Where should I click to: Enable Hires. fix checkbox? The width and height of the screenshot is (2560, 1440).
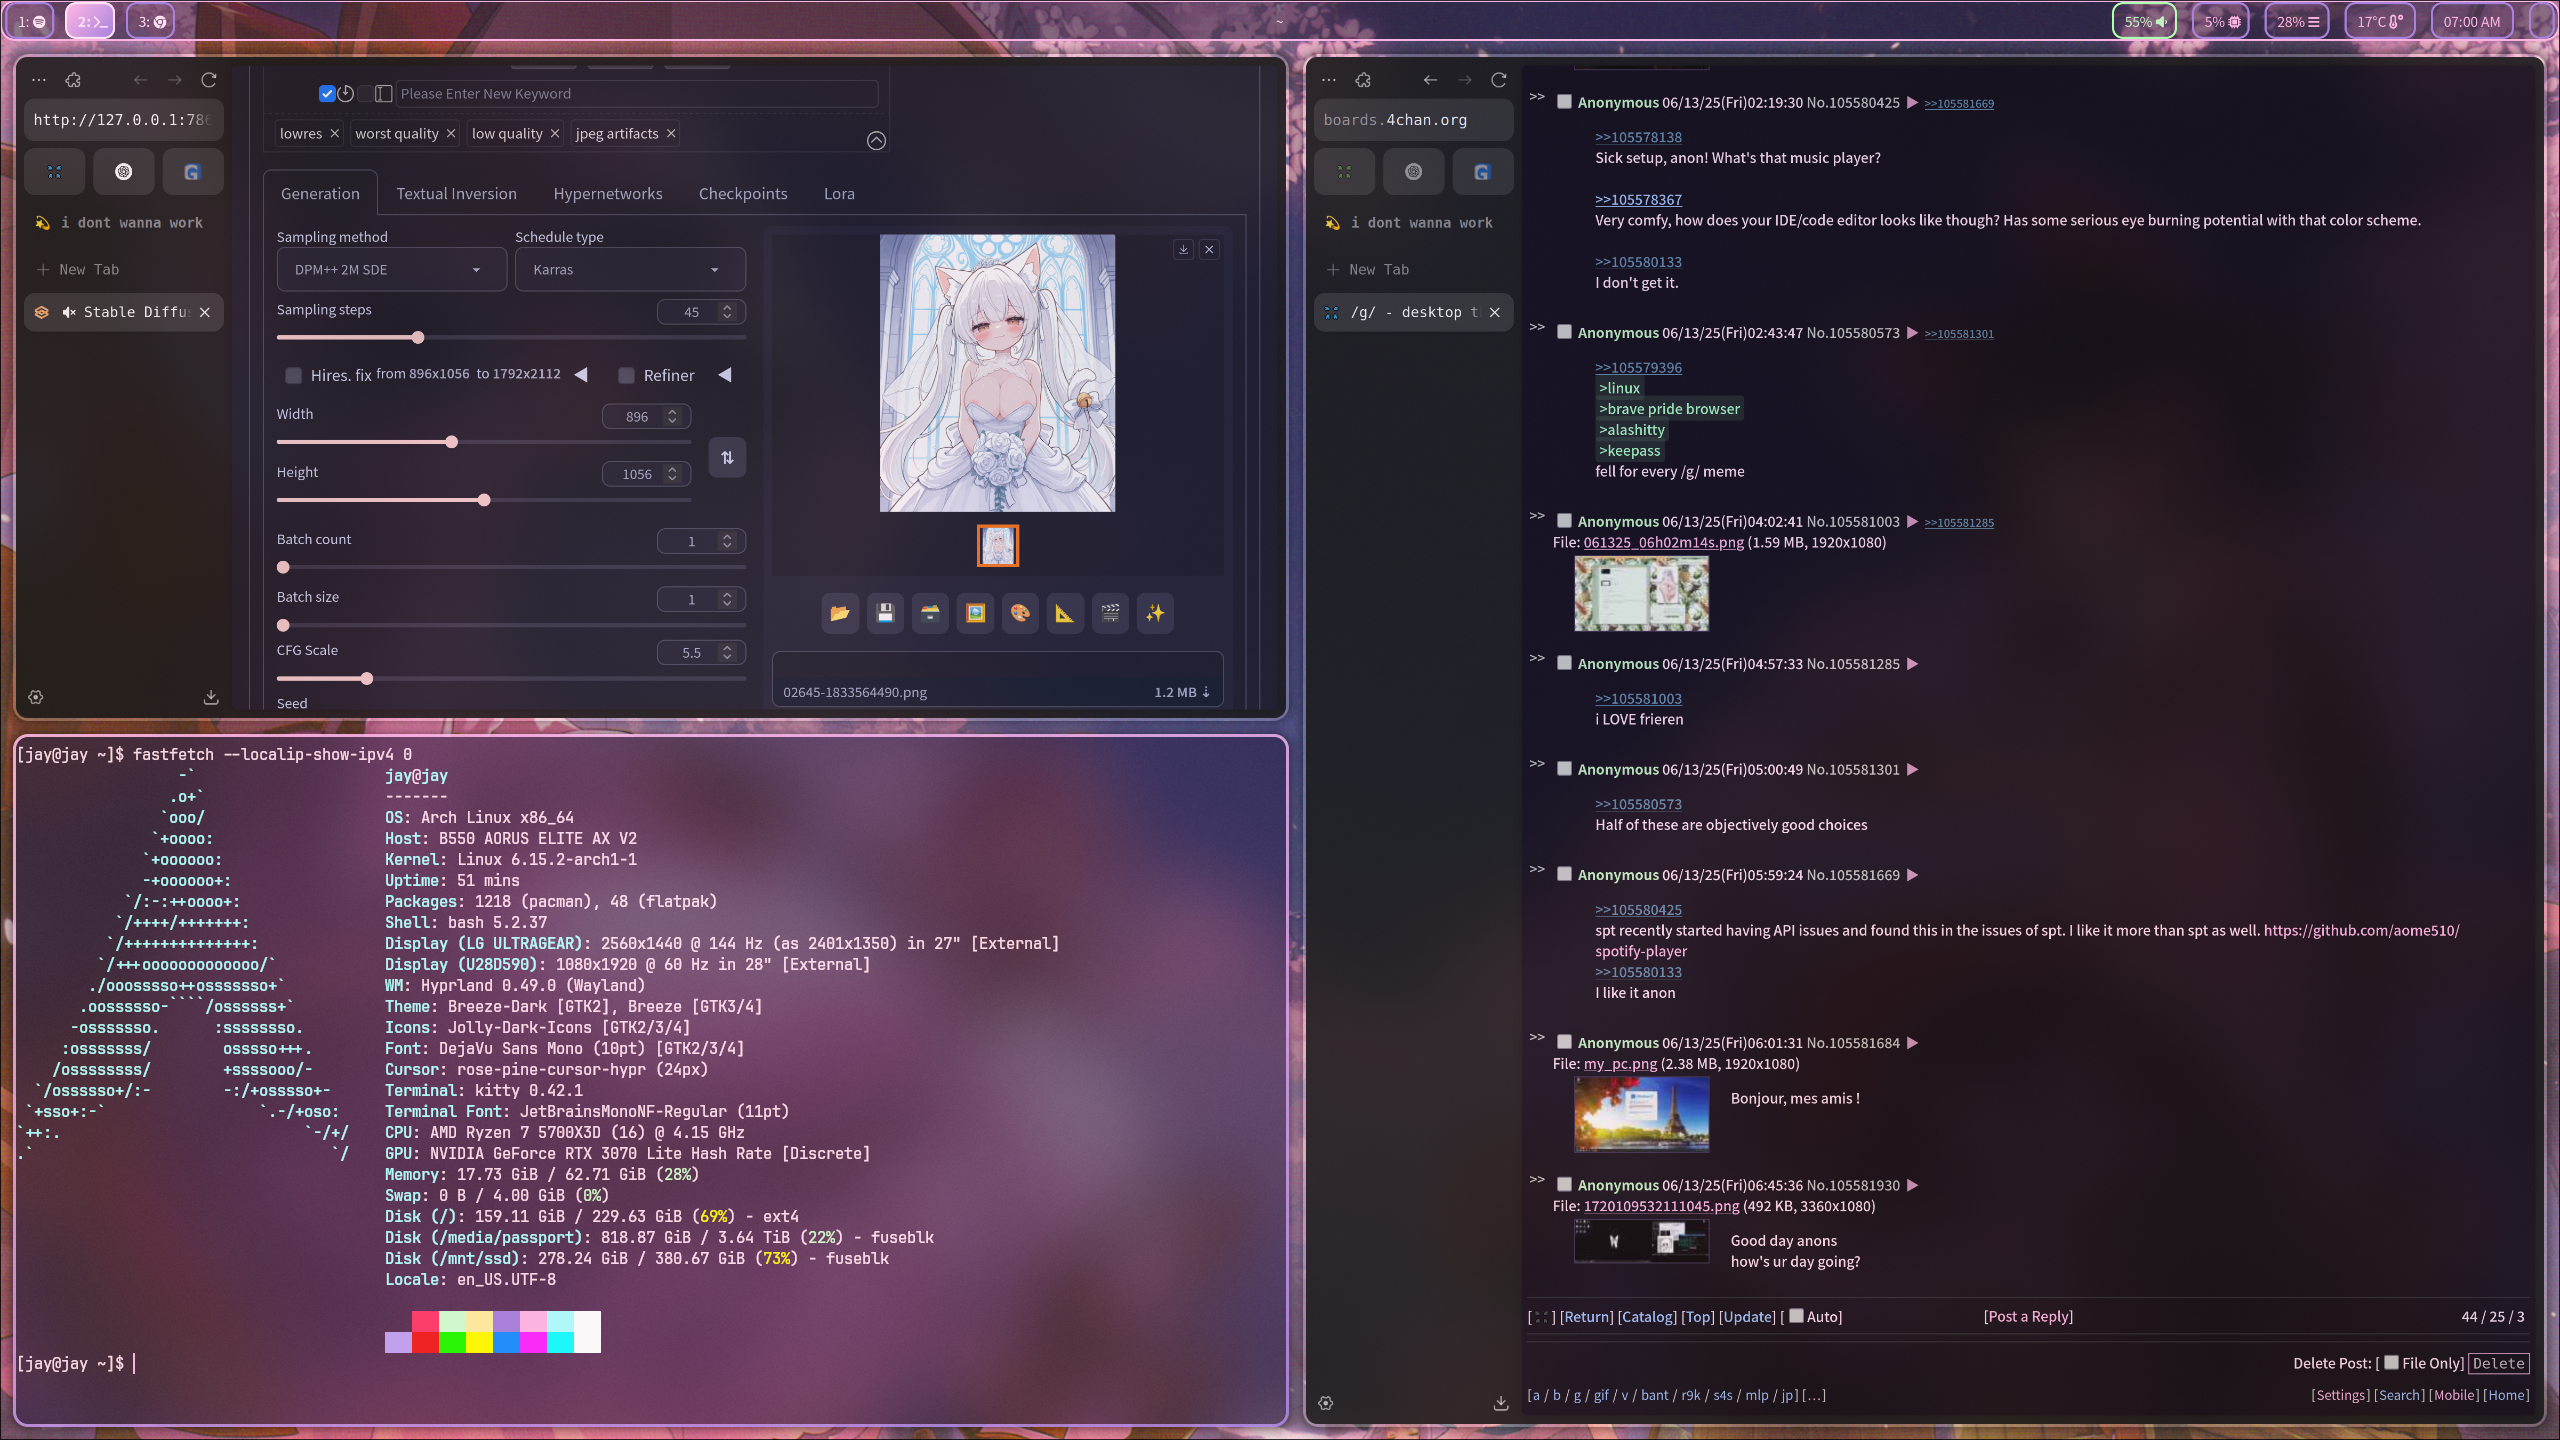(x=293, y=375)
